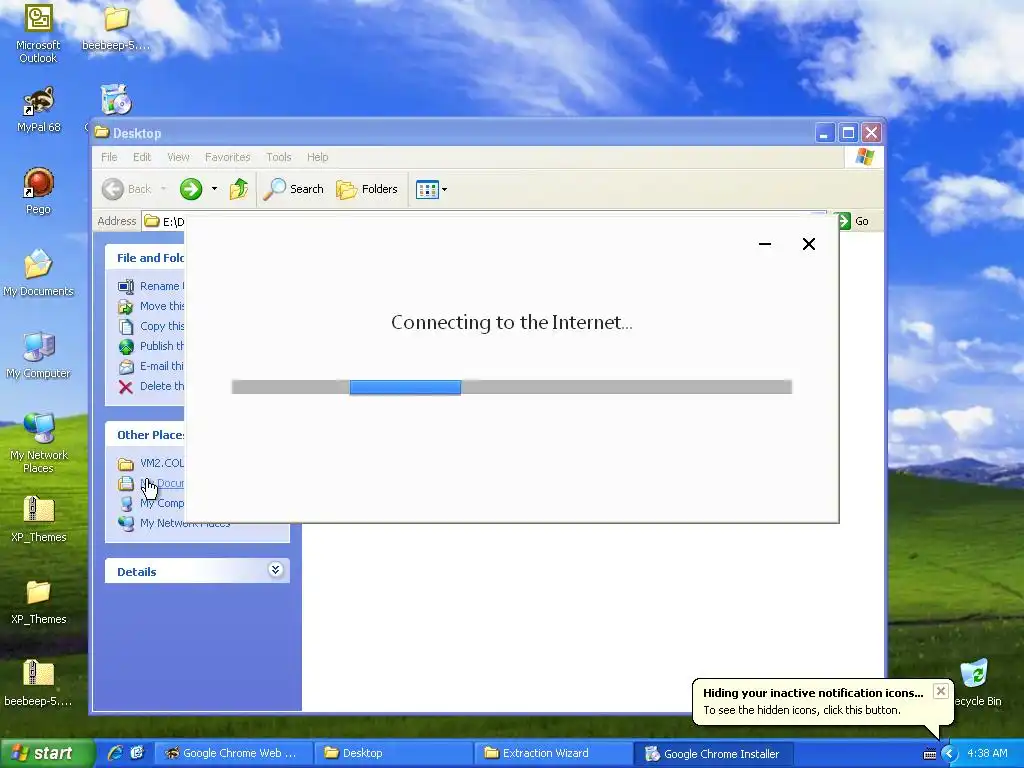1024x768 pixels.
Task: Click E-mail this item task link
Action: point(152,366)
